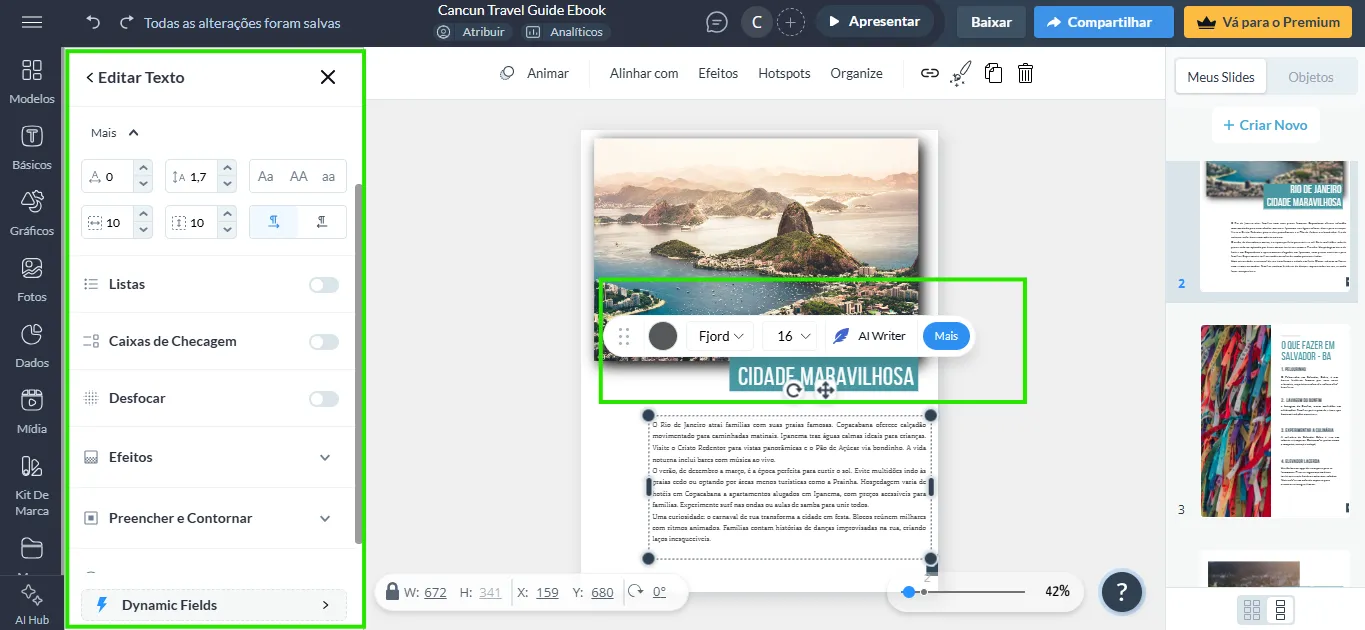This screenshot has height=630, width=1365.
Task: Launch AI Writer from floating toolbar
Action: [x=870, y=336]
